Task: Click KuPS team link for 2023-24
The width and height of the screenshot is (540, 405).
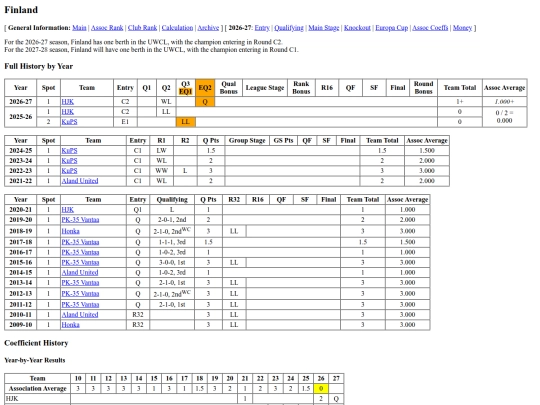Action: 69,160
